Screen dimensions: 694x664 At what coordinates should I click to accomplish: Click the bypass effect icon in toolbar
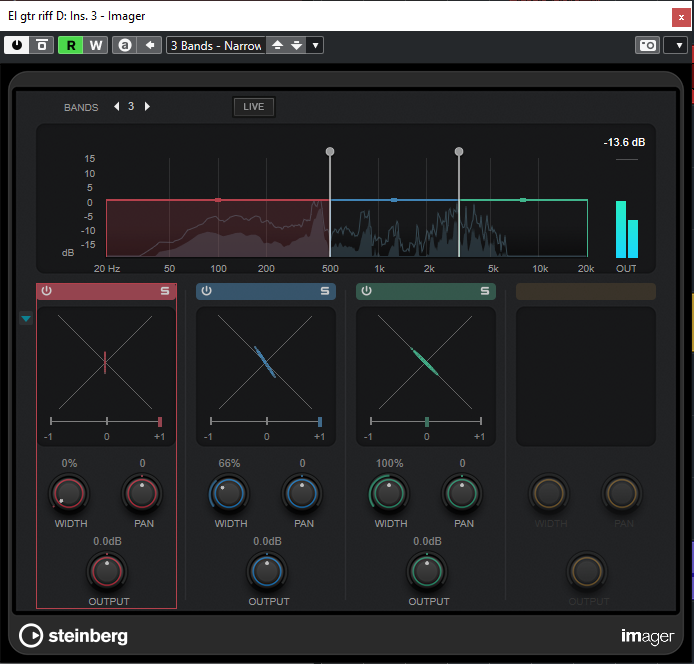(42, 45)
